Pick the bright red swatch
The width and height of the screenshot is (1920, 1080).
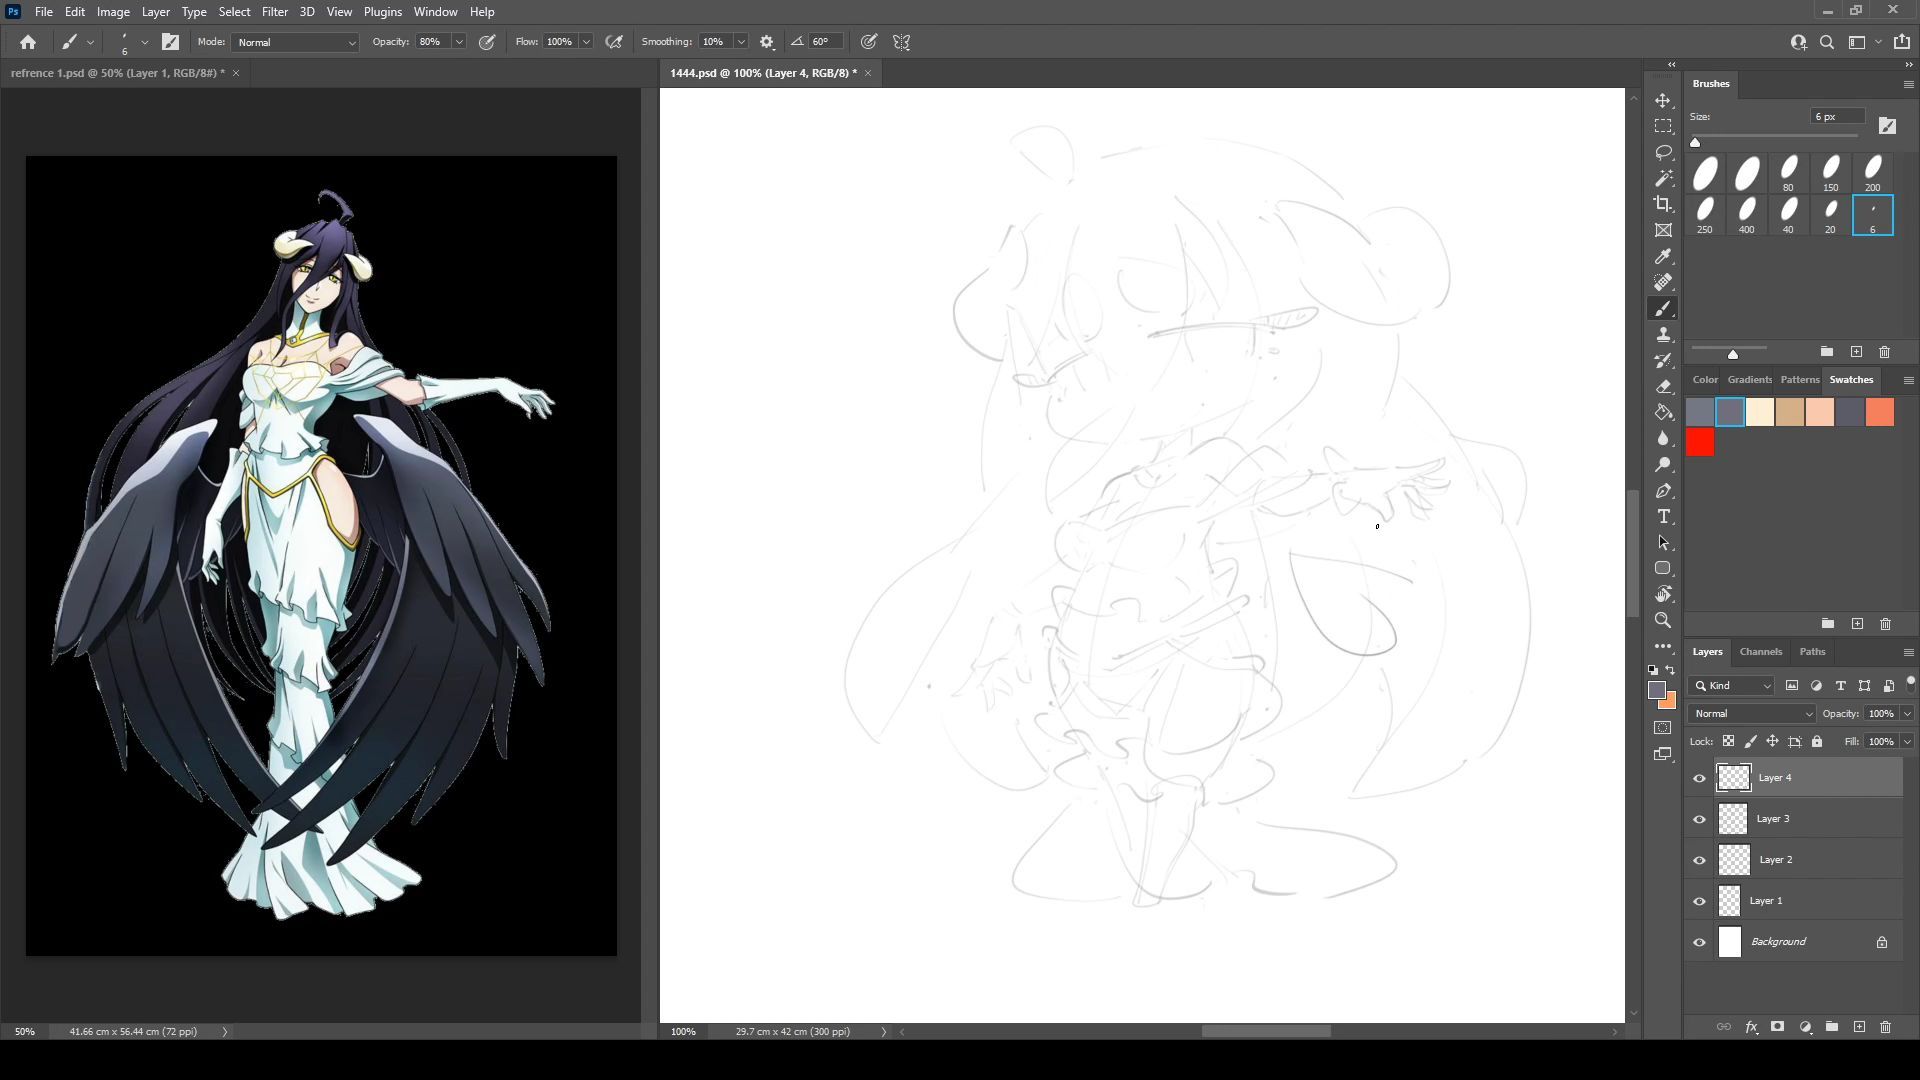[x=1700, y=443]
